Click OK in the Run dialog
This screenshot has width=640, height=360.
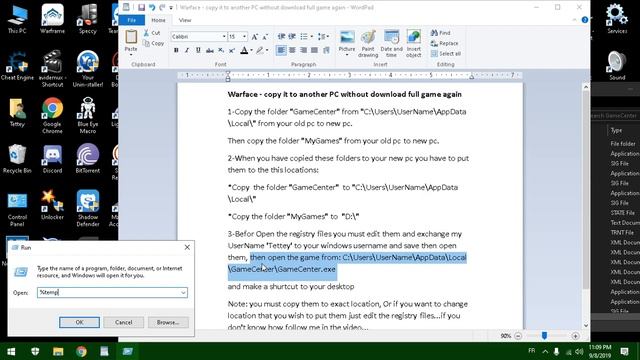[x=80, y=322]
